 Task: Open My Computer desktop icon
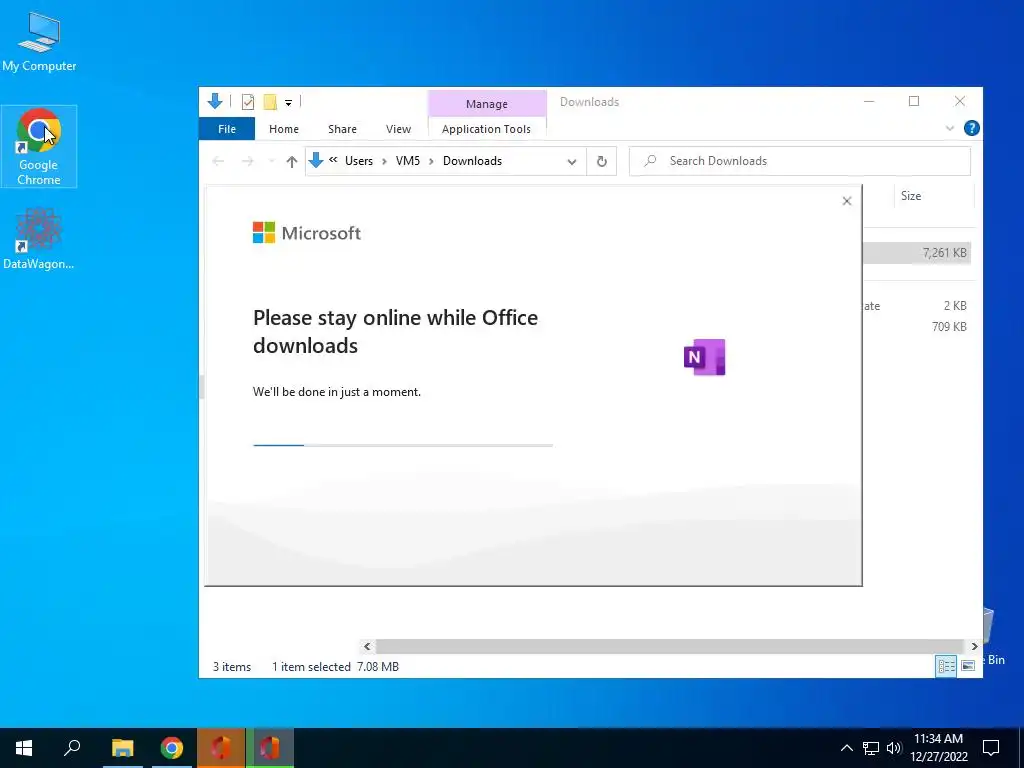point(39,42)
